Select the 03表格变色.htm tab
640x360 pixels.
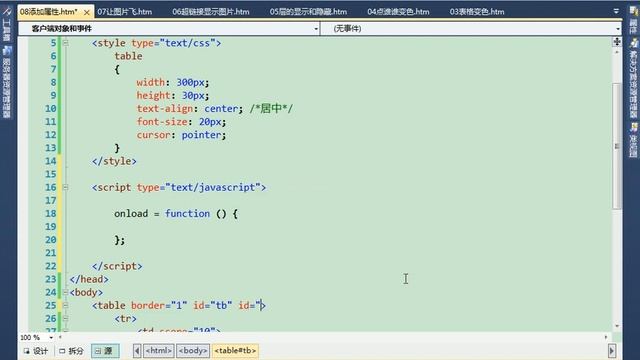(477, 12)
